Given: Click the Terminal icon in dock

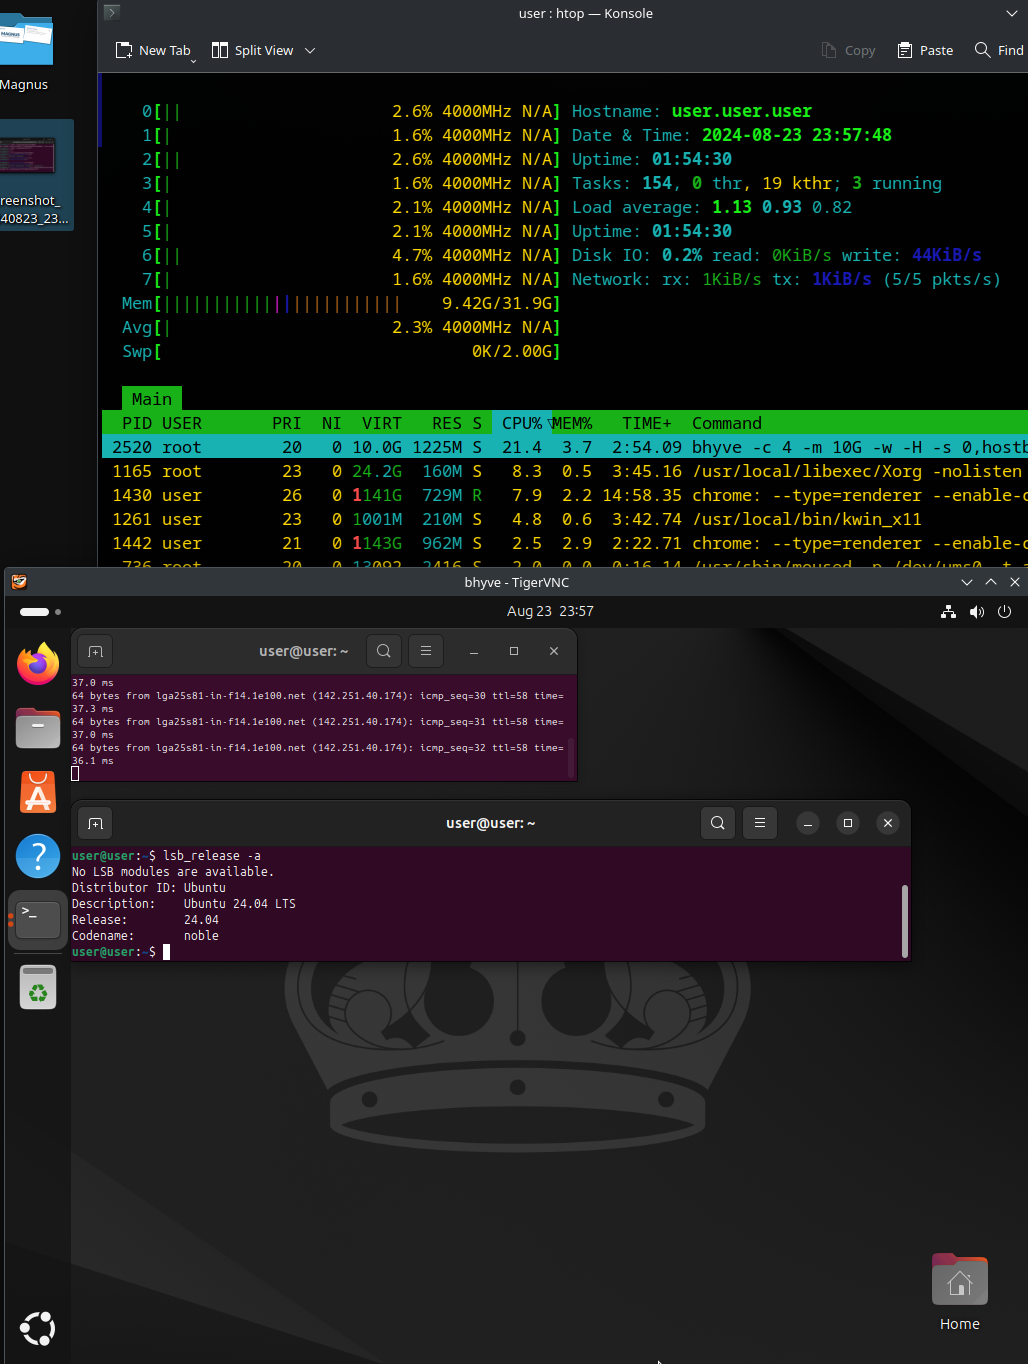Looking at the screenshot, I should point(38,920).
